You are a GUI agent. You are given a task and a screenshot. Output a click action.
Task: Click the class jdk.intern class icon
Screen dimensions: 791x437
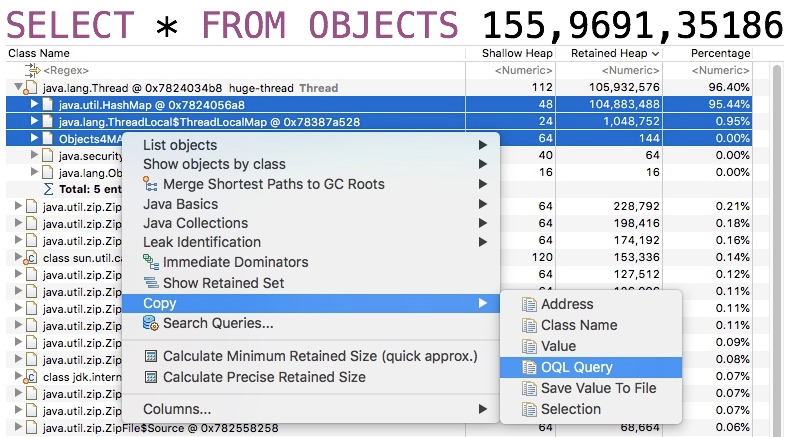(x=31, y=377)
